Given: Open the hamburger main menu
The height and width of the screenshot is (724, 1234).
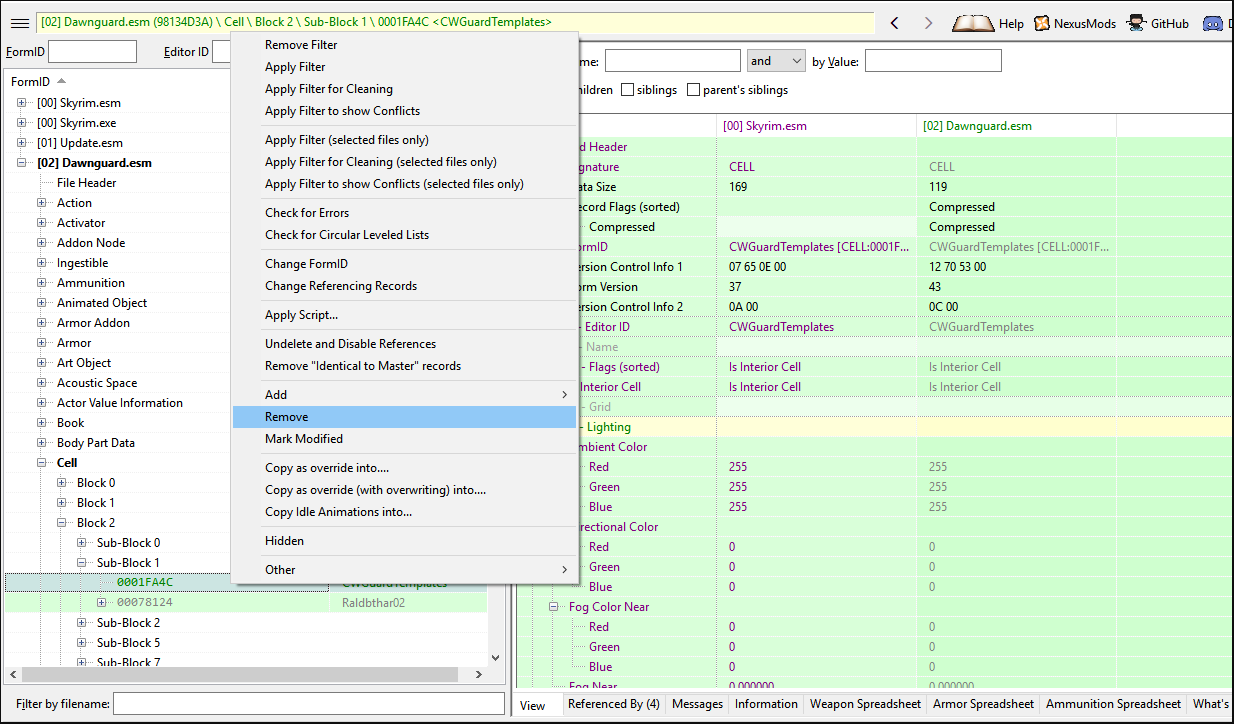Looking at the screenshot, I should coord(20,23).
